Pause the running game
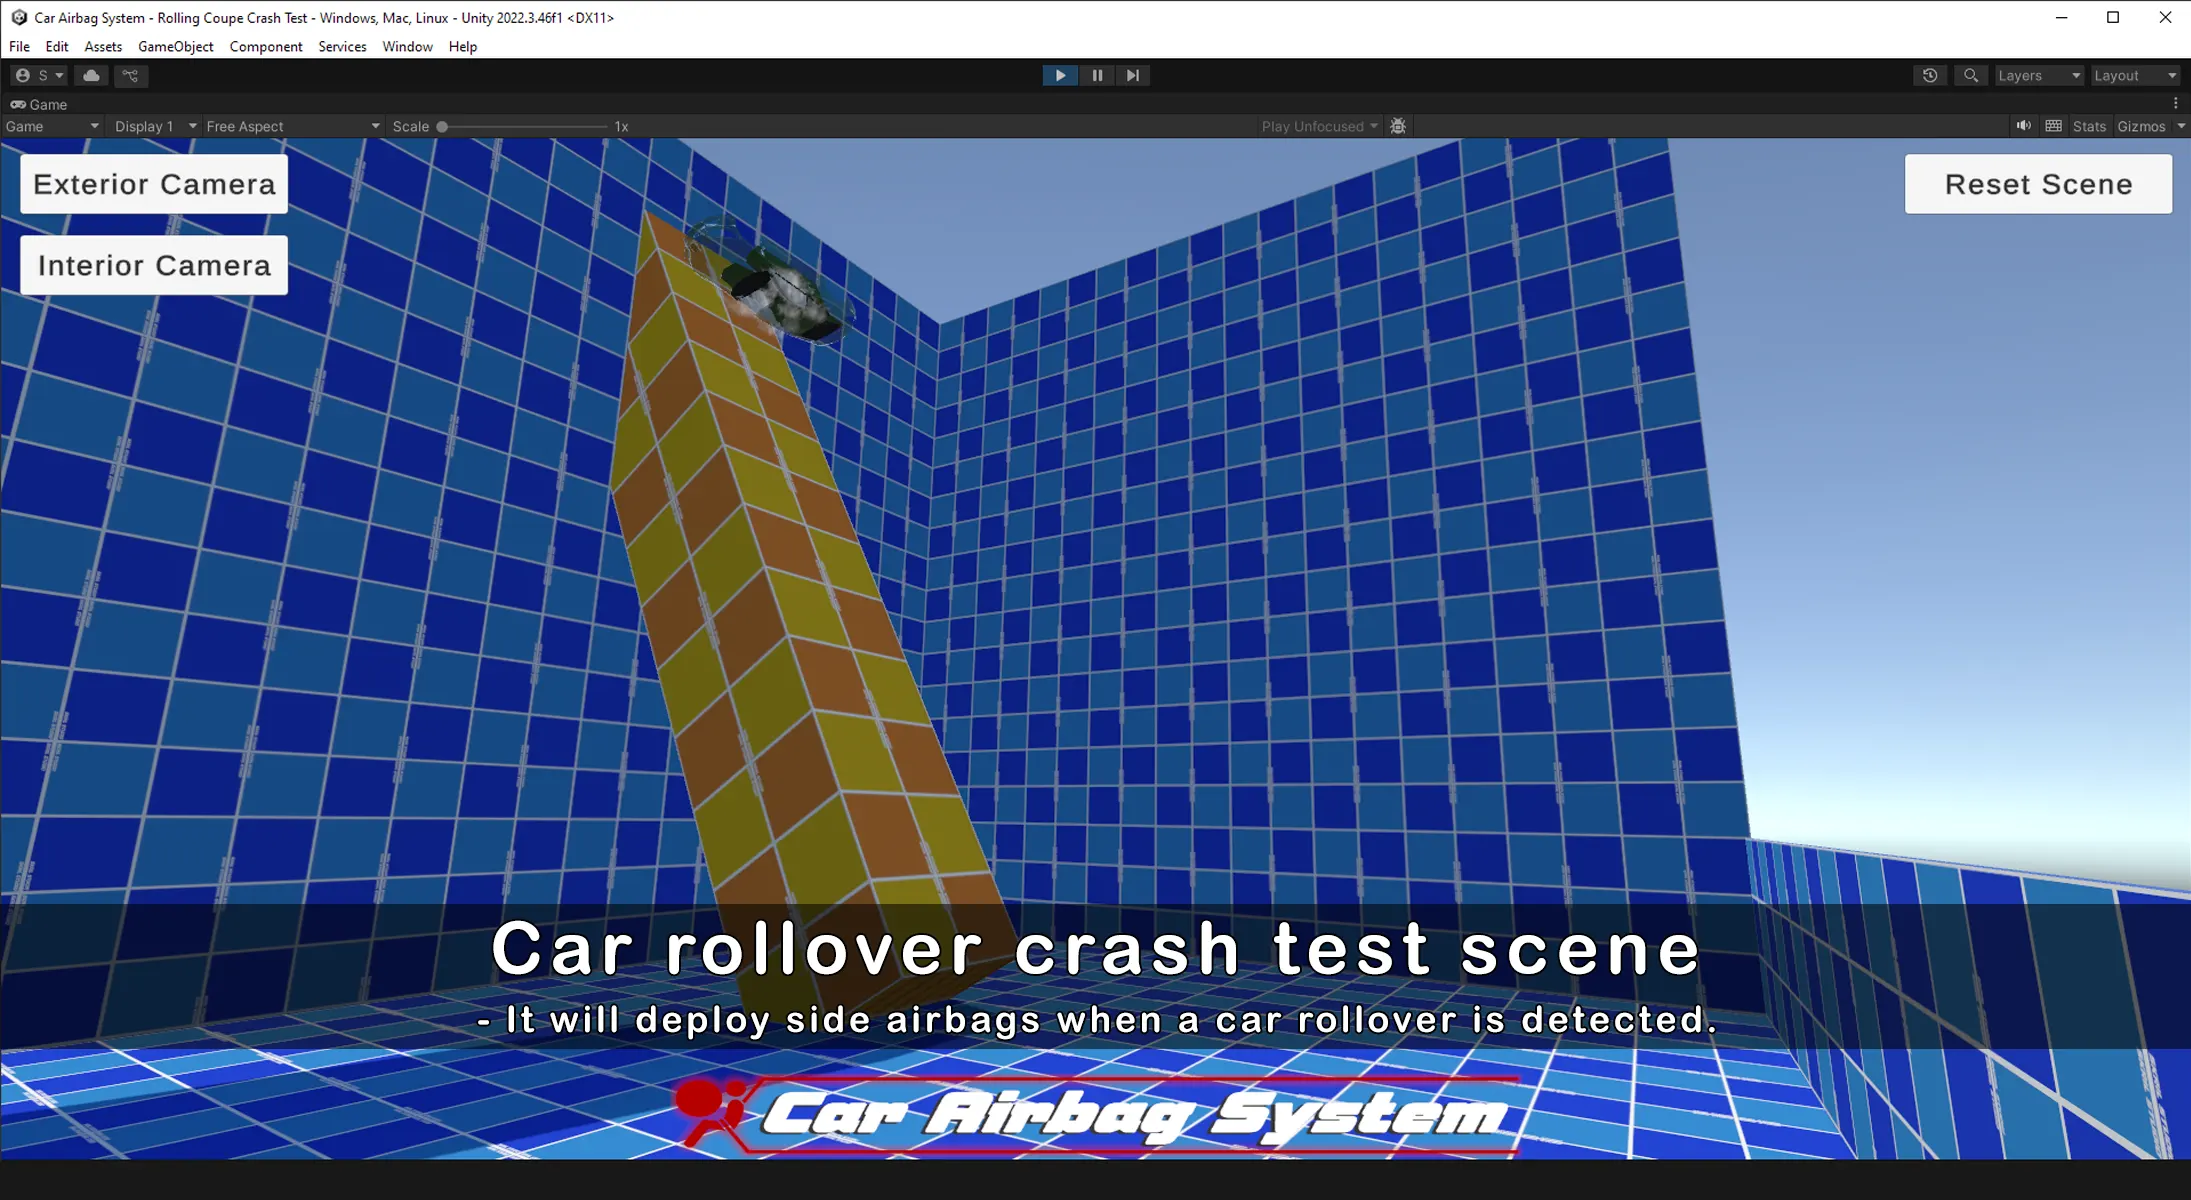2191x1200 pixels. 1097,75
